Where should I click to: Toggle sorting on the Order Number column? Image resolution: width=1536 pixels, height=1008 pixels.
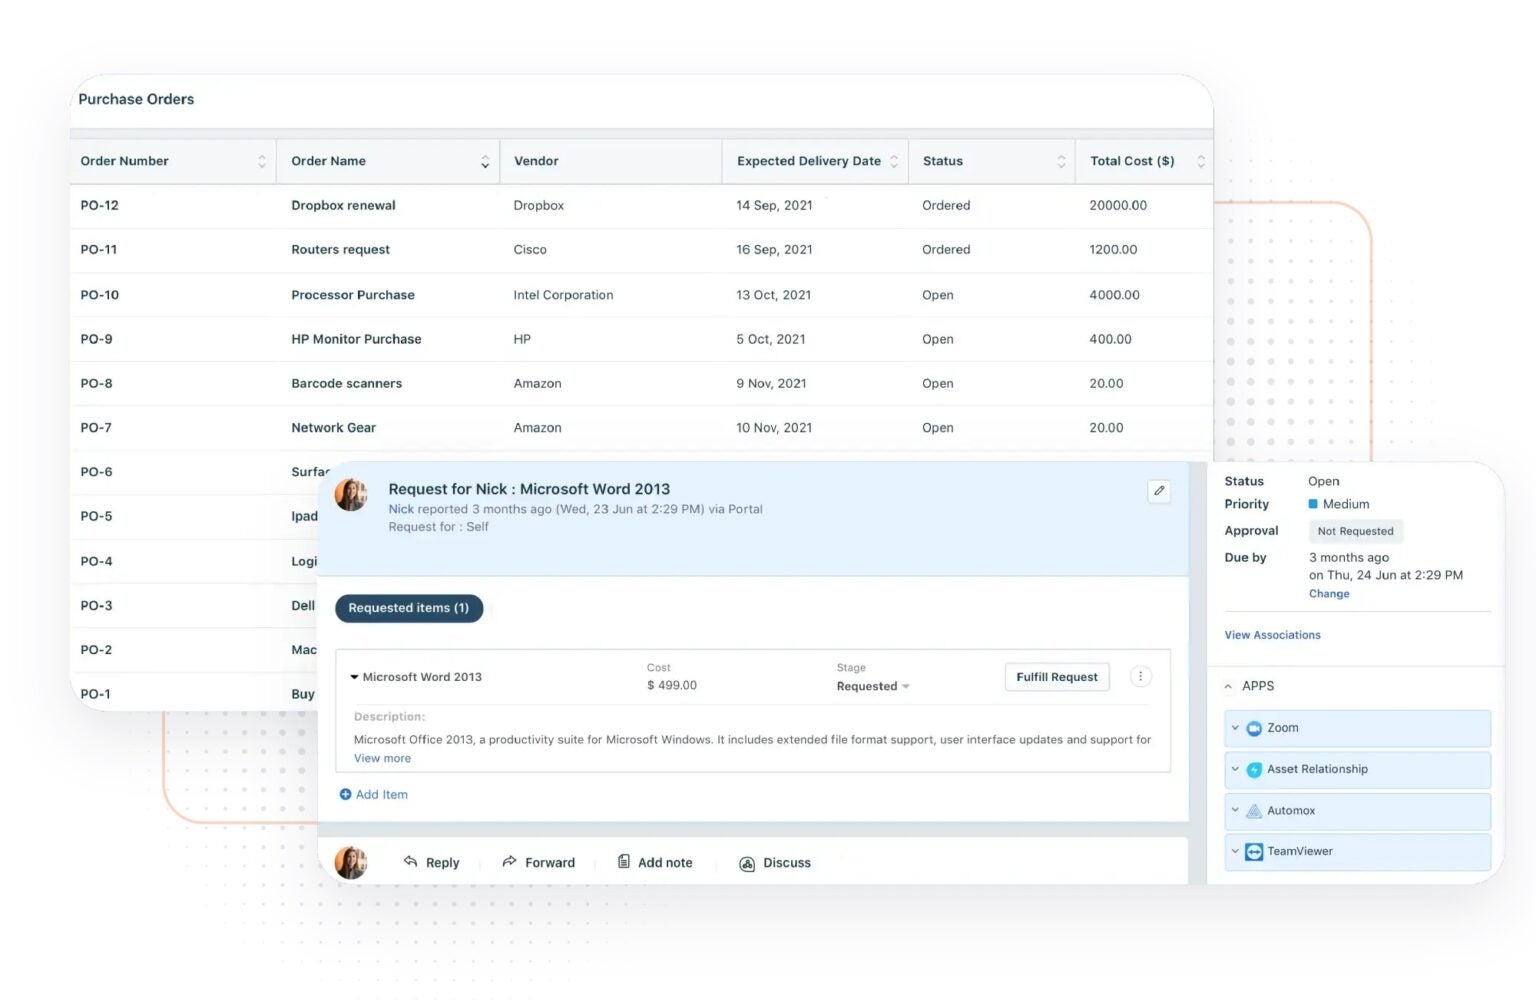click(262, 160)
